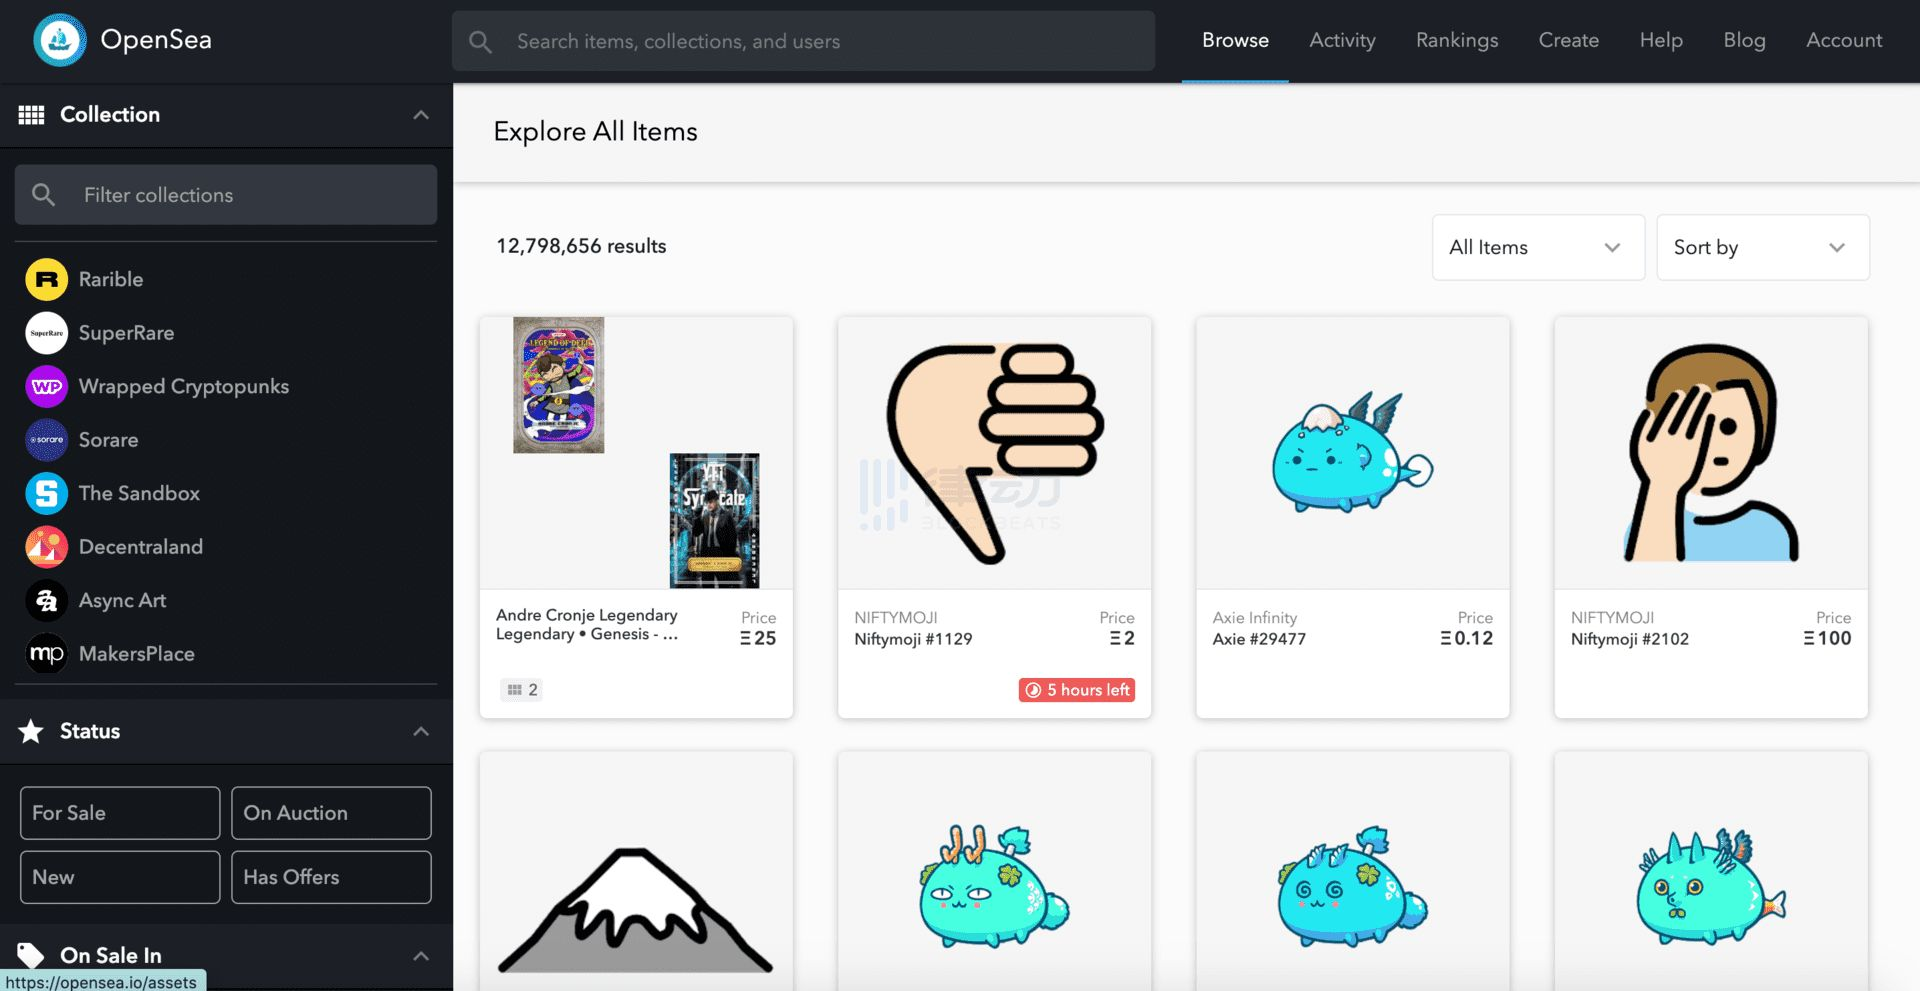Click the Filter collections magnifier icon

pos(43,194)
